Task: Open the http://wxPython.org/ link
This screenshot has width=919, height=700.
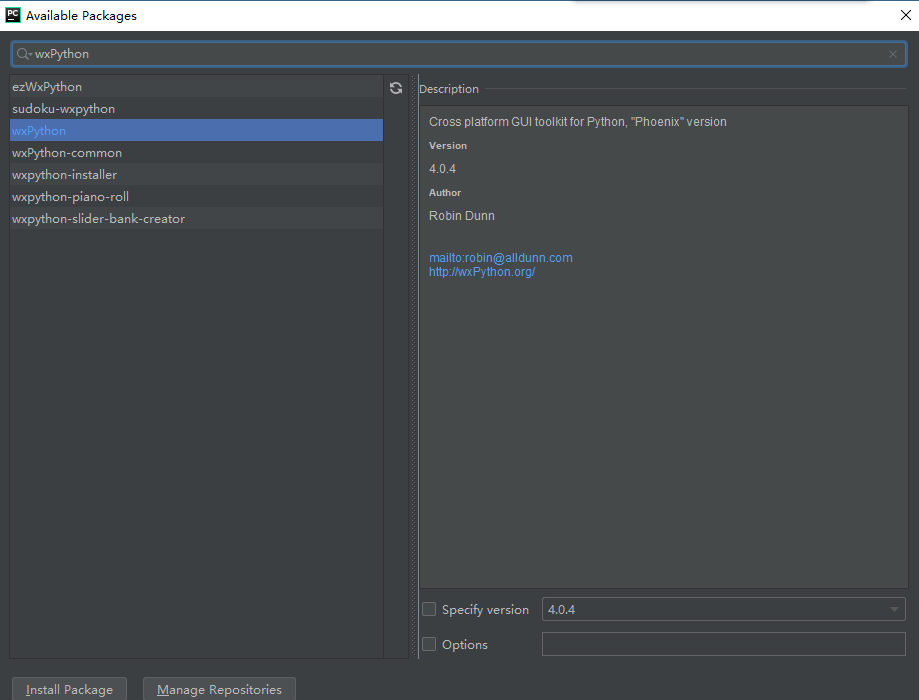Action: [x=482, y=272]
